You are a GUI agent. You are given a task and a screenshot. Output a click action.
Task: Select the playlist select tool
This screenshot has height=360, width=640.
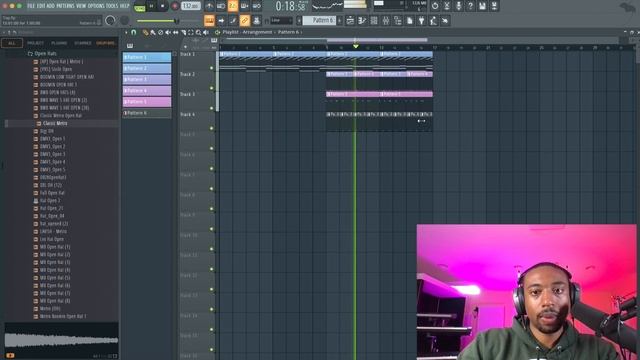click(191, 32)
